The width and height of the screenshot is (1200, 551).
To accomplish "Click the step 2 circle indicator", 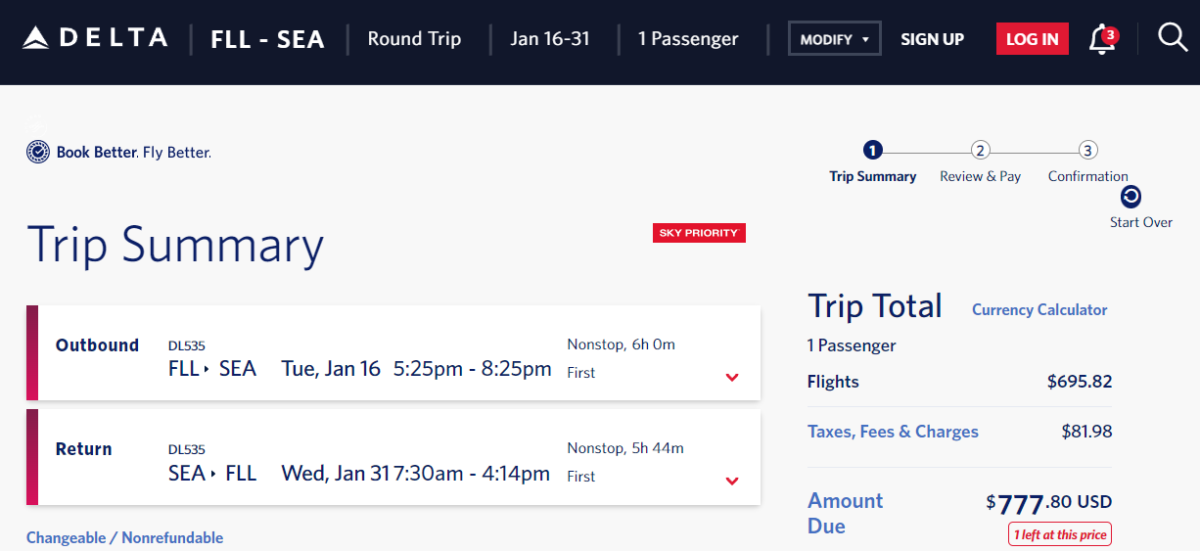I will (980, 151).
